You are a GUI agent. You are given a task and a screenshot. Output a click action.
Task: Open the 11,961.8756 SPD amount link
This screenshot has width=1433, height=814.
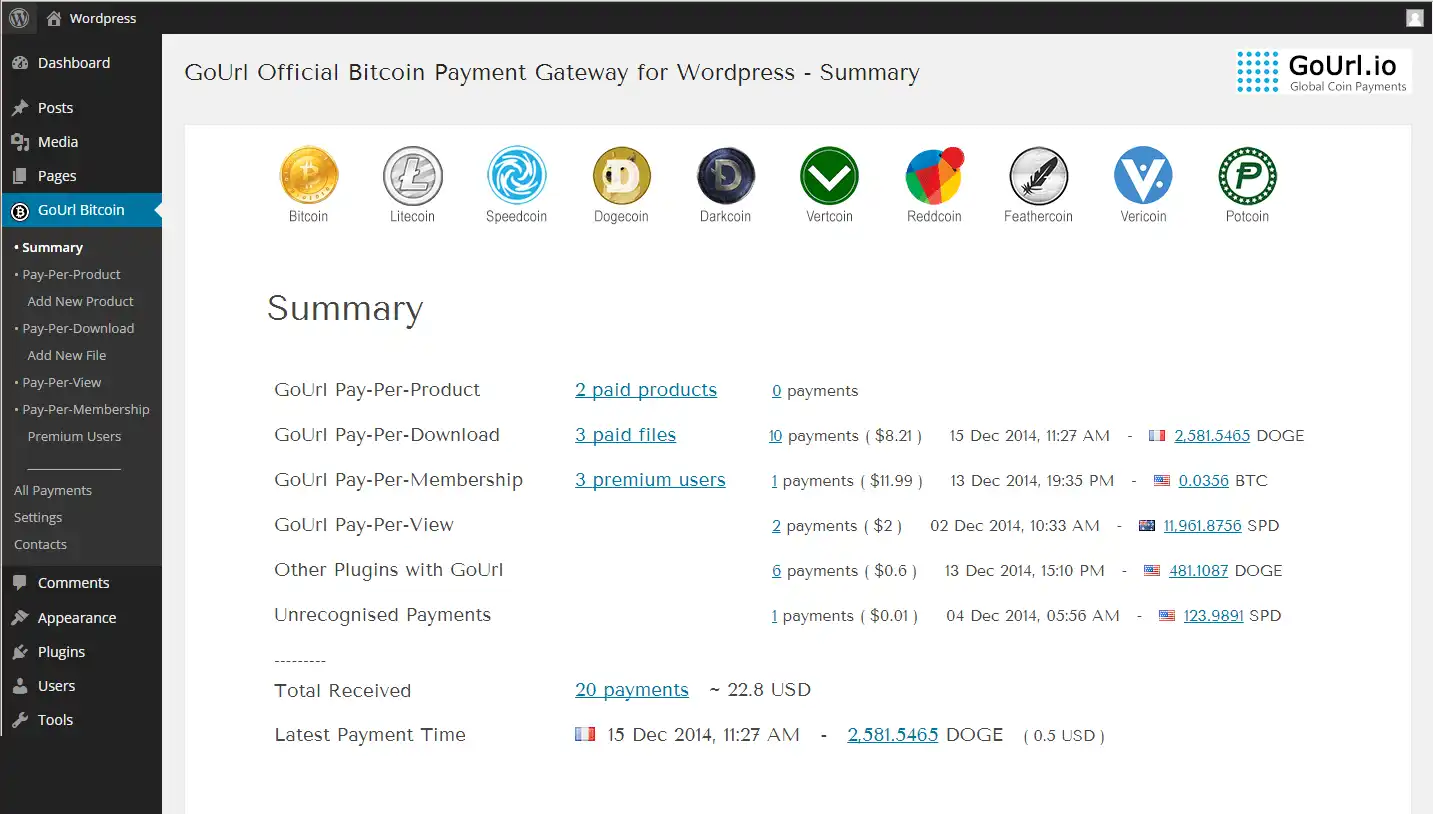(x=1202, y=526)
